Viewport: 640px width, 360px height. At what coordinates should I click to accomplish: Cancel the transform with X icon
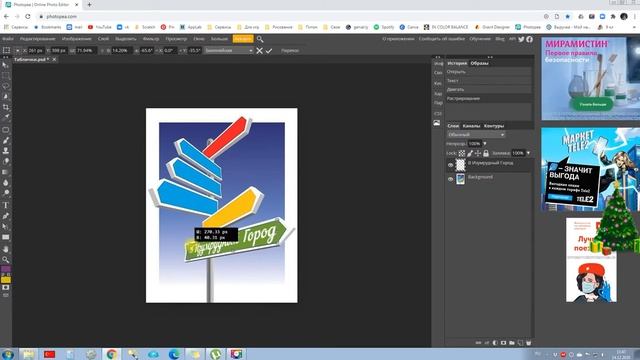(259, 51)
